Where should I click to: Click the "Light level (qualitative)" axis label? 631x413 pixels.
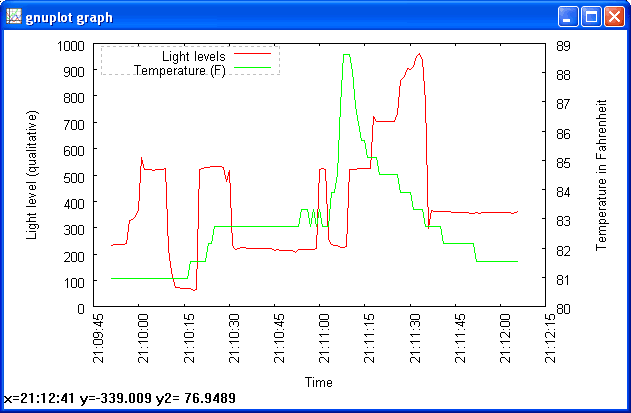coord(33,176)
